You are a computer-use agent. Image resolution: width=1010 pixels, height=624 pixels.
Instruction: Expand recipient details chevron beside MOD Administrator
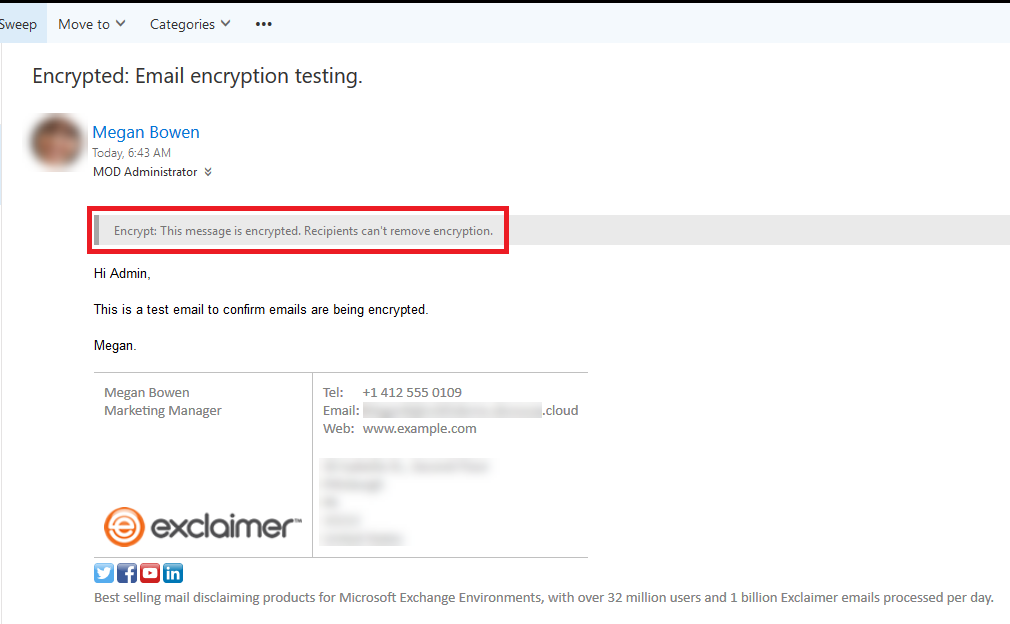pyautogui.click(x=208, y=172)
